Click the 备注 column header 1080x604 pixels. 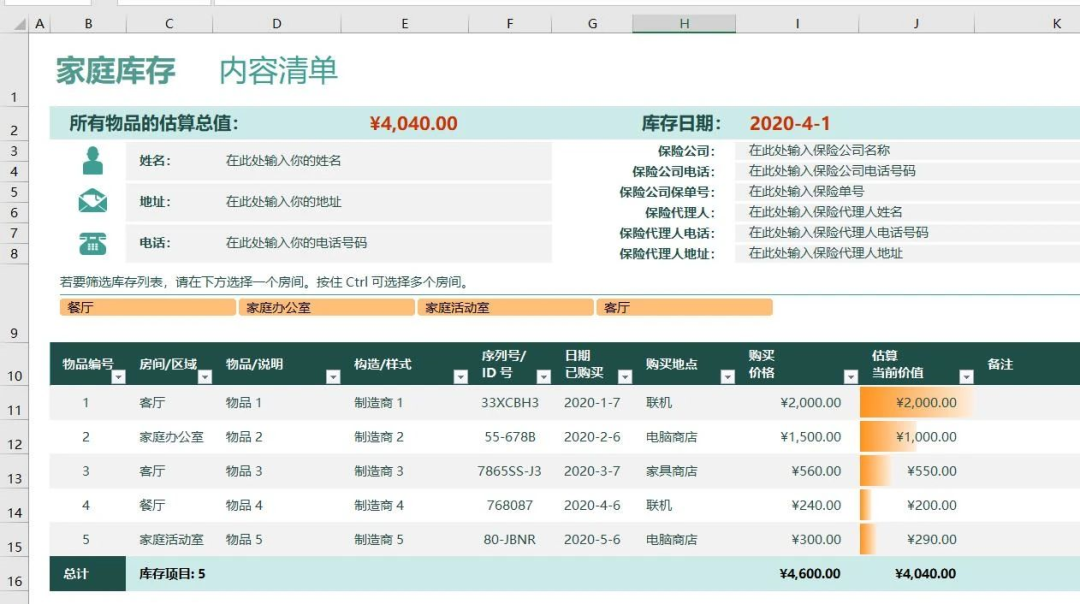pyautogui.click(x=999, y=364)
